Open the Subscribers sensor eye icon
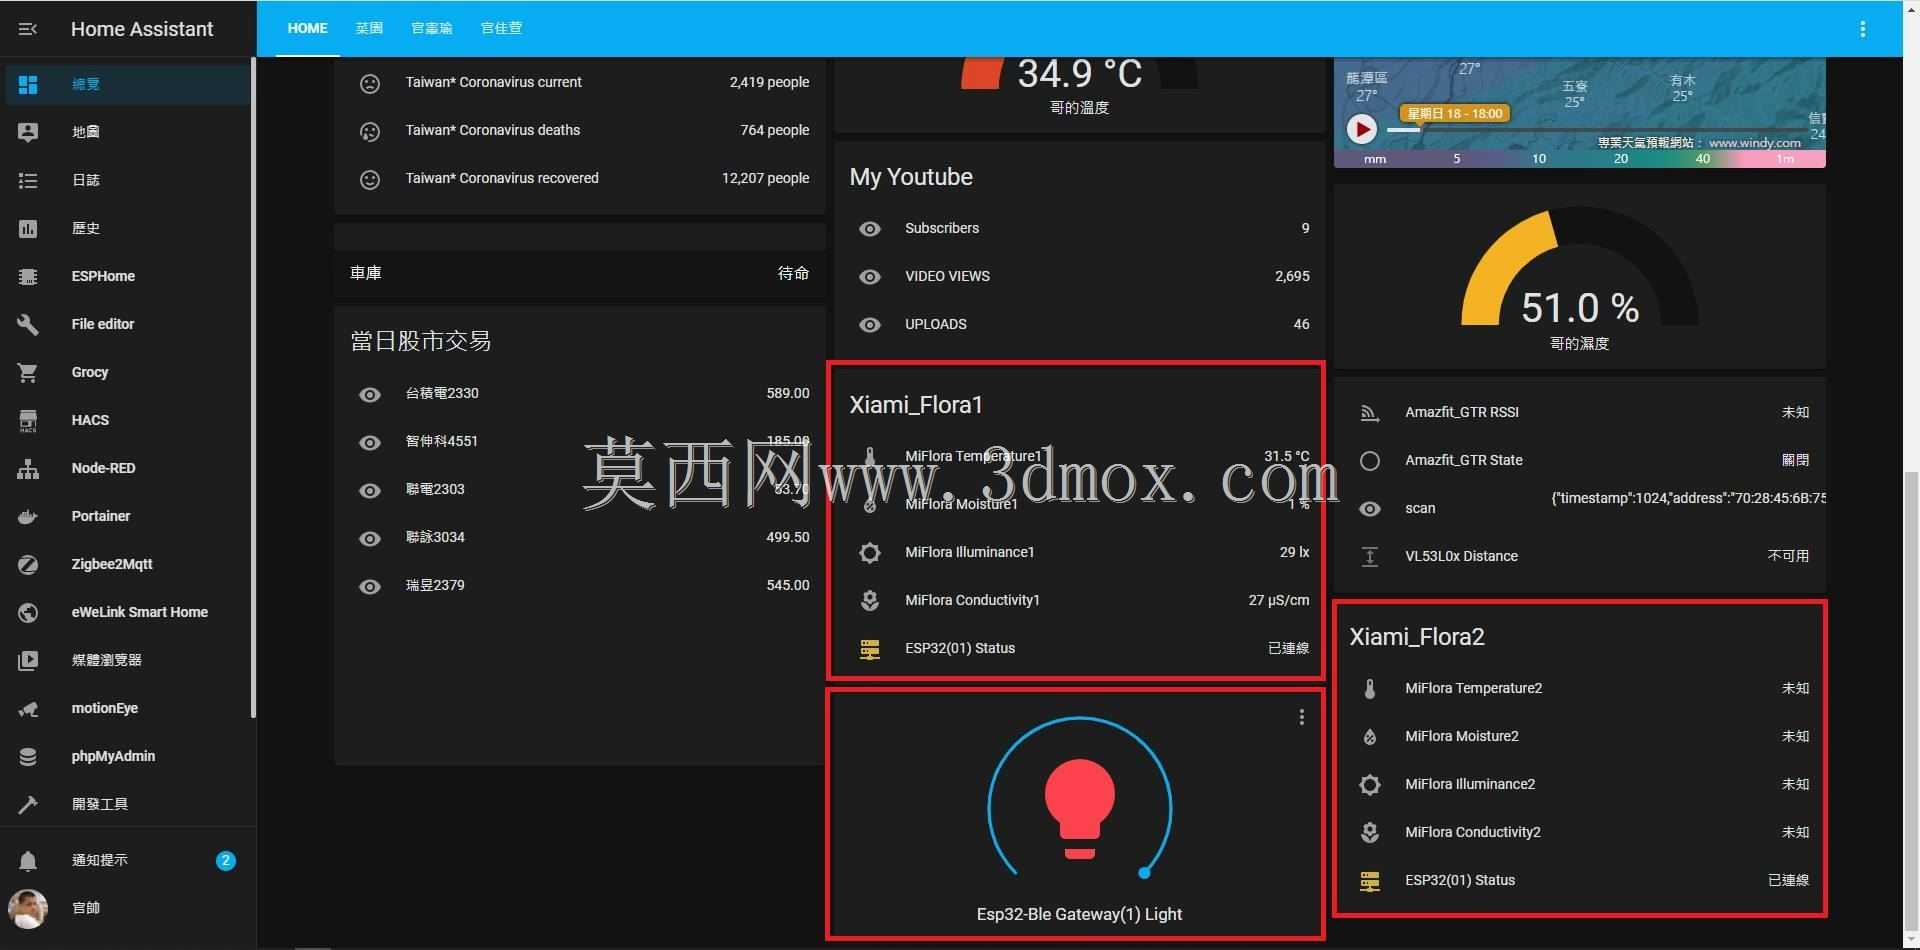The image size is (1920, 950). point(870,229)
